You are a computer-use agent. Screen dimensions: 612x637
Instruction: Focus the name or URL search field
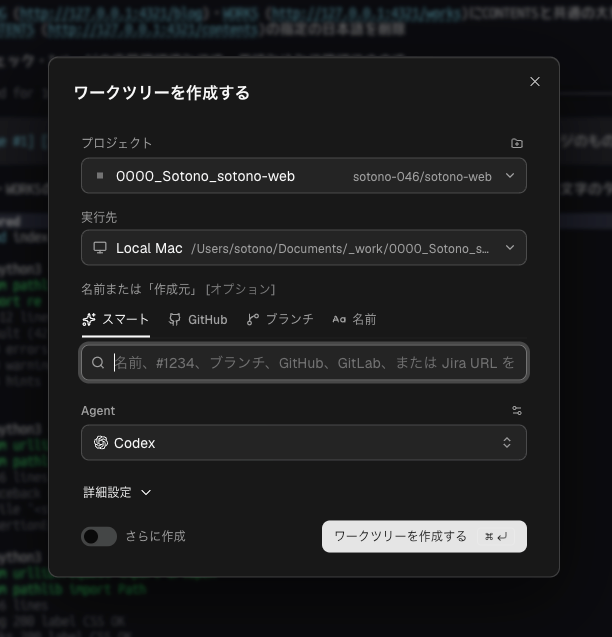(x=304, y=362)
